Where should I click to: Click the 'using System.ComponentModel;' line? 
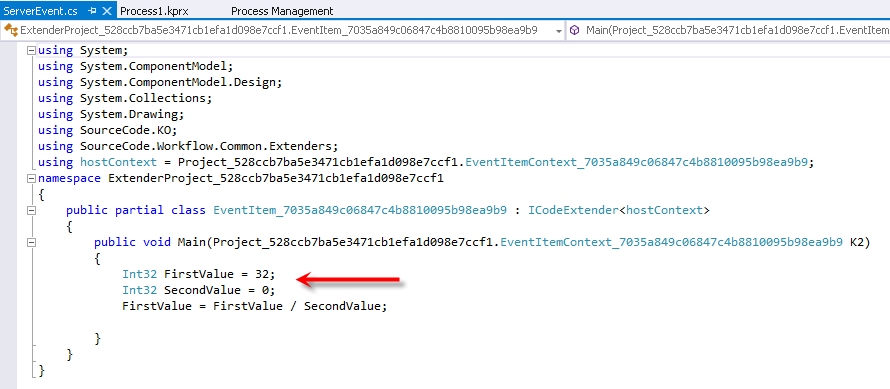tap(136, 66)
